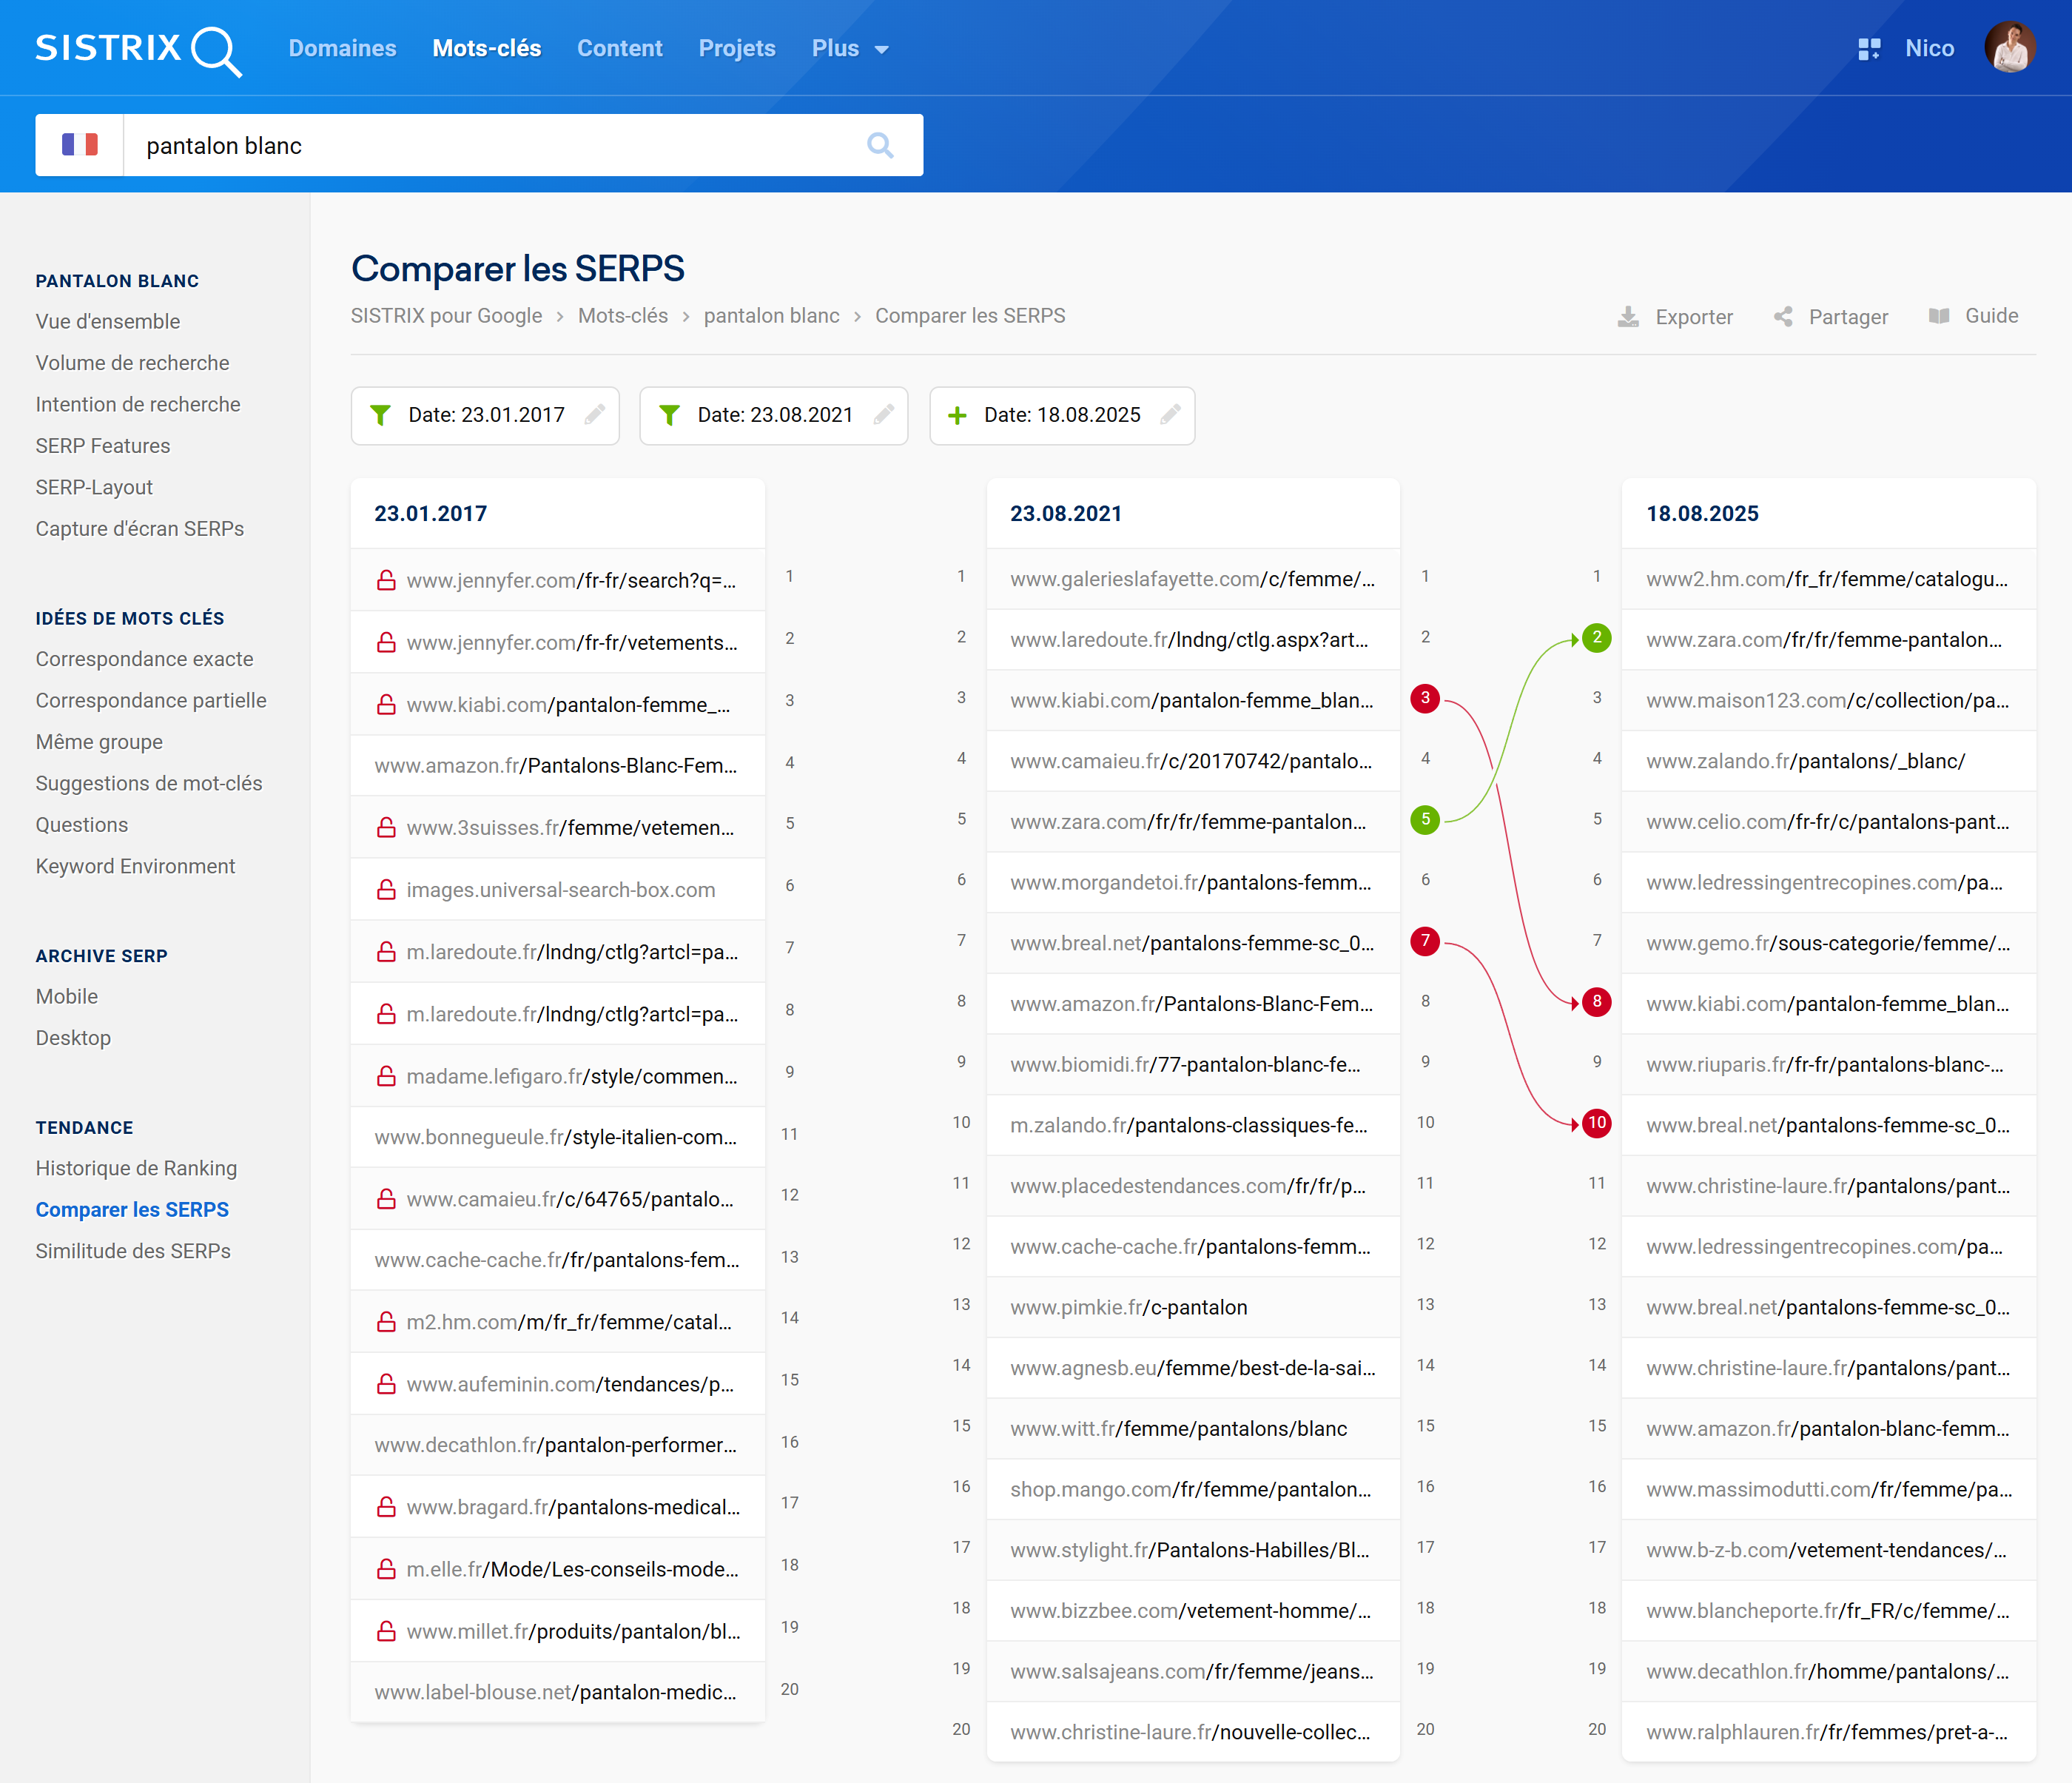
Task: Edit the Date 18.08.2025 pencil icon
Action: pos(1171,414)
